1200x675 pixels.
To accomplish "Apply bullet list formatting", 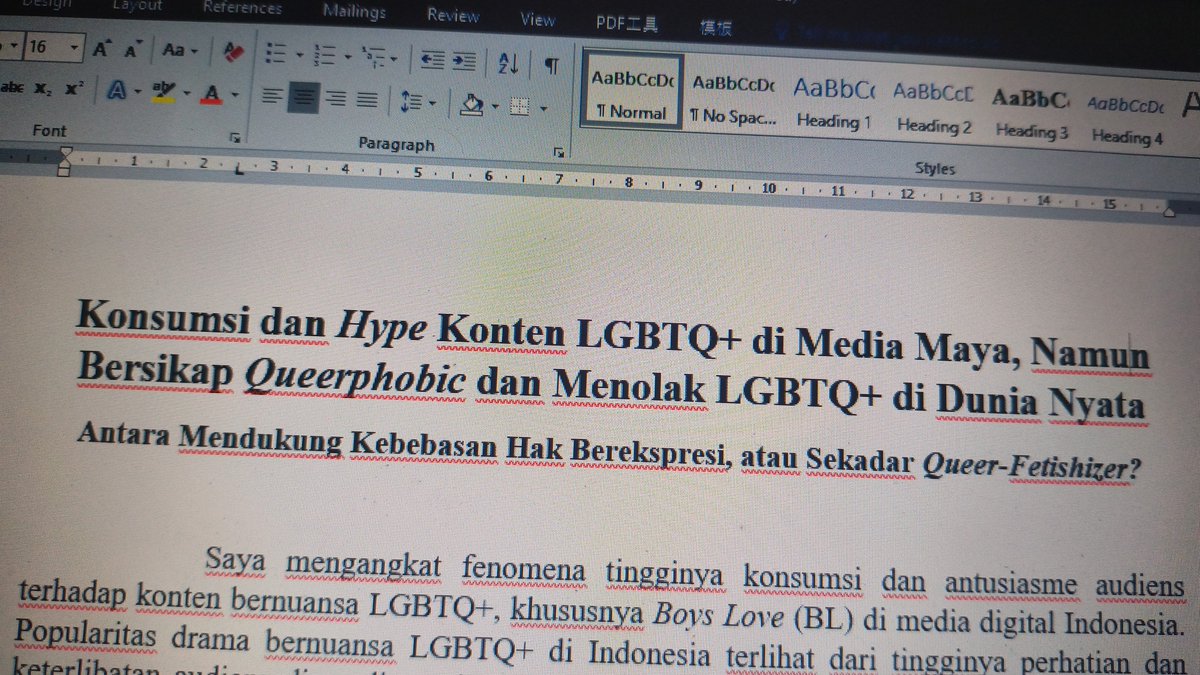I will 278,54.
